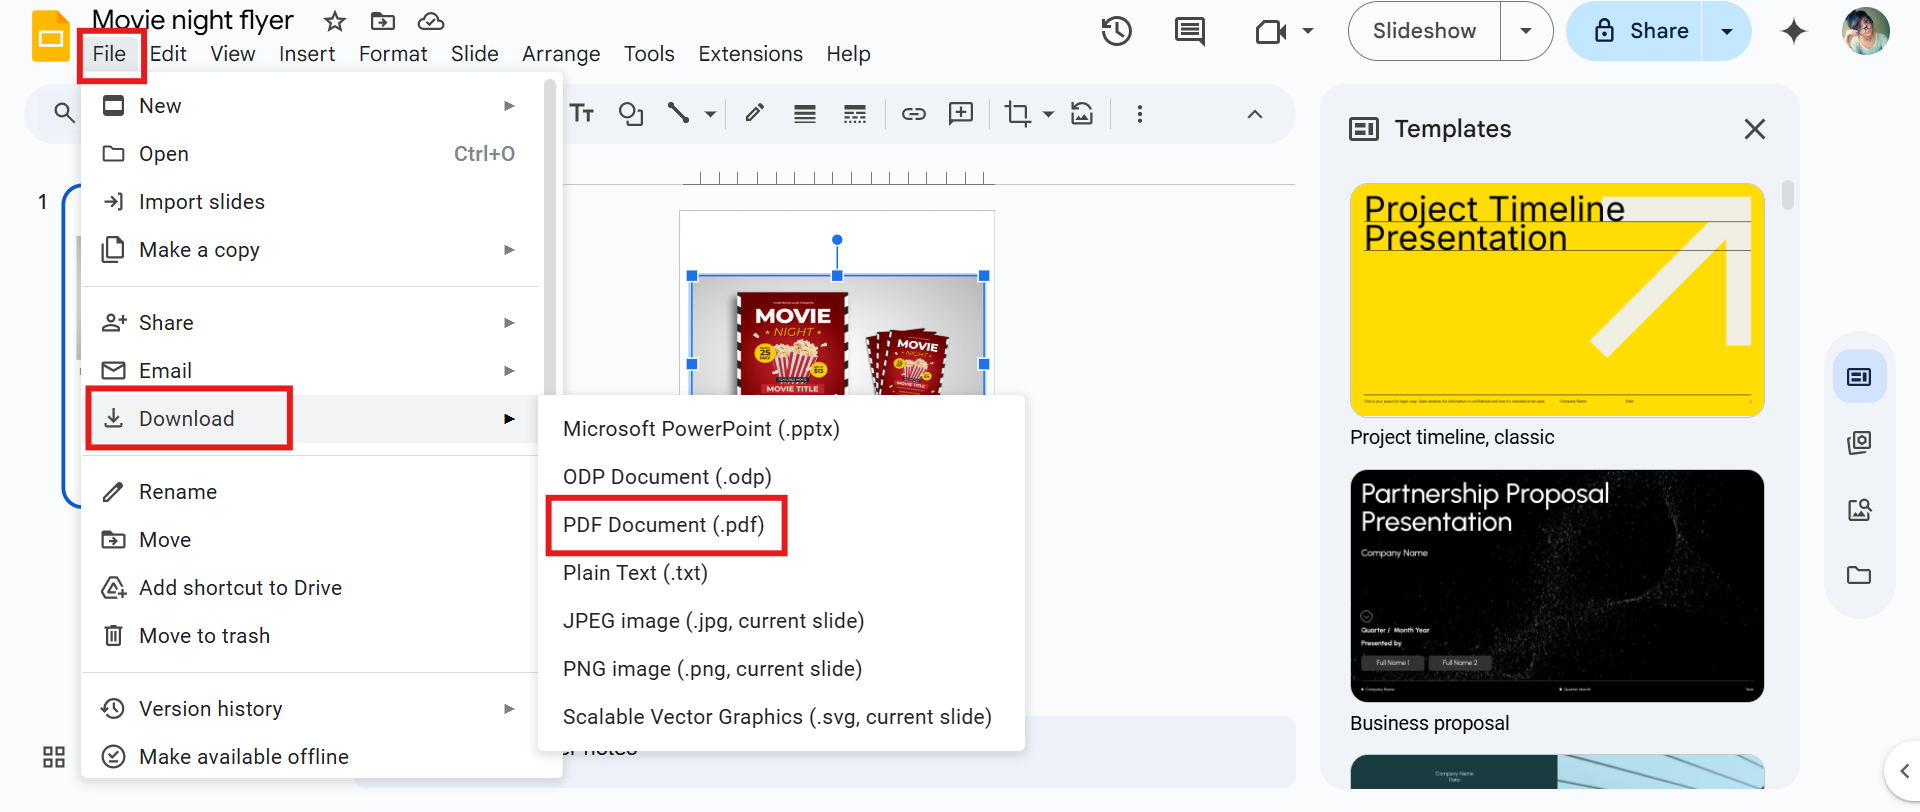This screenshot has width=1920, height=812.
Task: Open the second icon in right side rail
Action: [1859, 442]
